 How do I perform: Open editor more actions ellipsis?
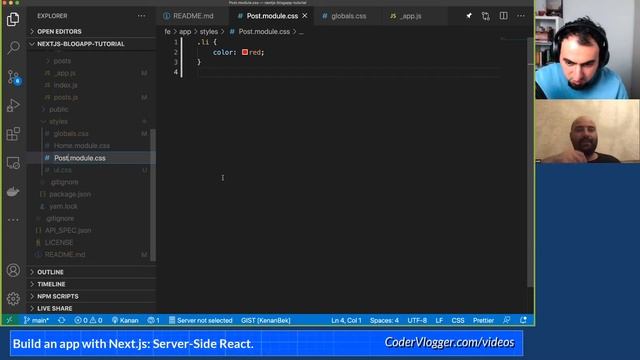coord(521,16)
